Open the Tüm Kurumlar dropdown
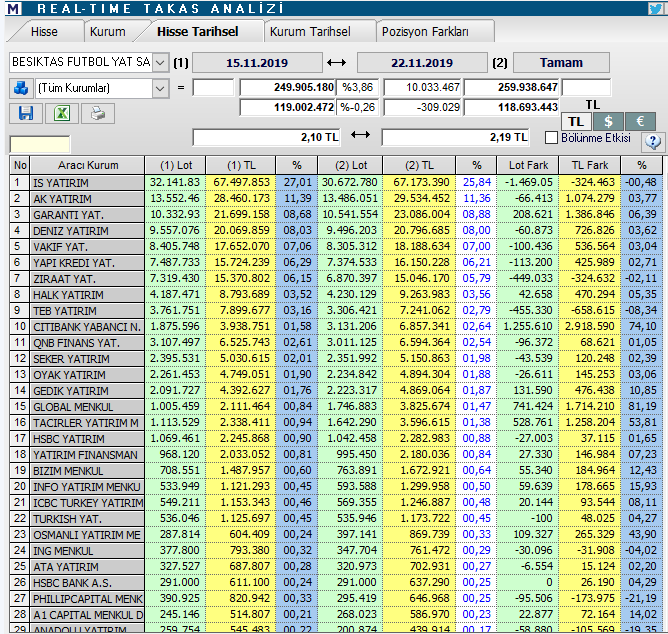The width and height of the screenshot is (668, 634). pyautogui.click(x=160, y=88)
